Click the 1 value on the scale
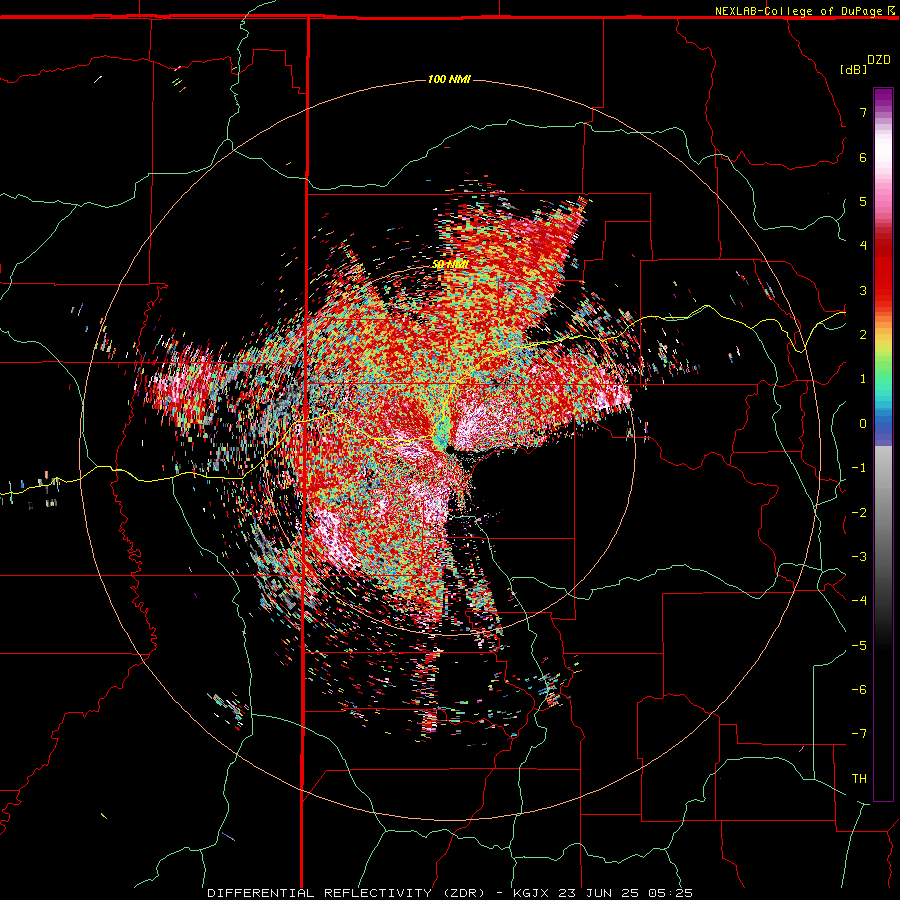This screenshot has width=900, height=900. (863, 379)
